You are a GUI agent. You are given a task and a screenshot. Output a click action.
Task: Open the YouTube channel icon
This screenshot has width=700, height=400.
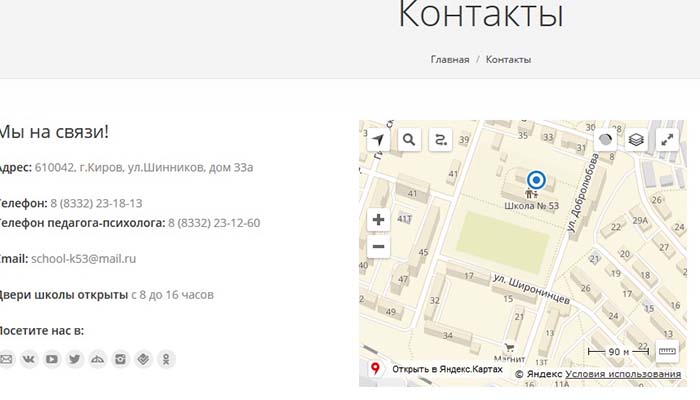(52, 359)
